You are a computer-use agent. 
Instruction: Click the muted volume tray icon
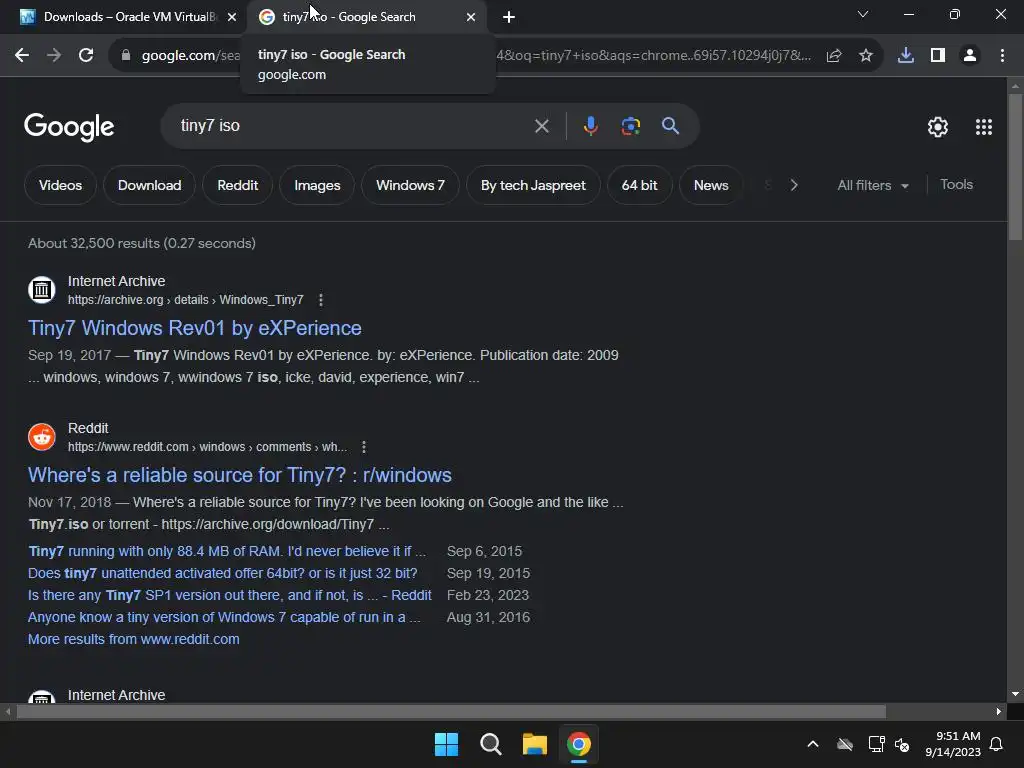click(x=903, y=744)
